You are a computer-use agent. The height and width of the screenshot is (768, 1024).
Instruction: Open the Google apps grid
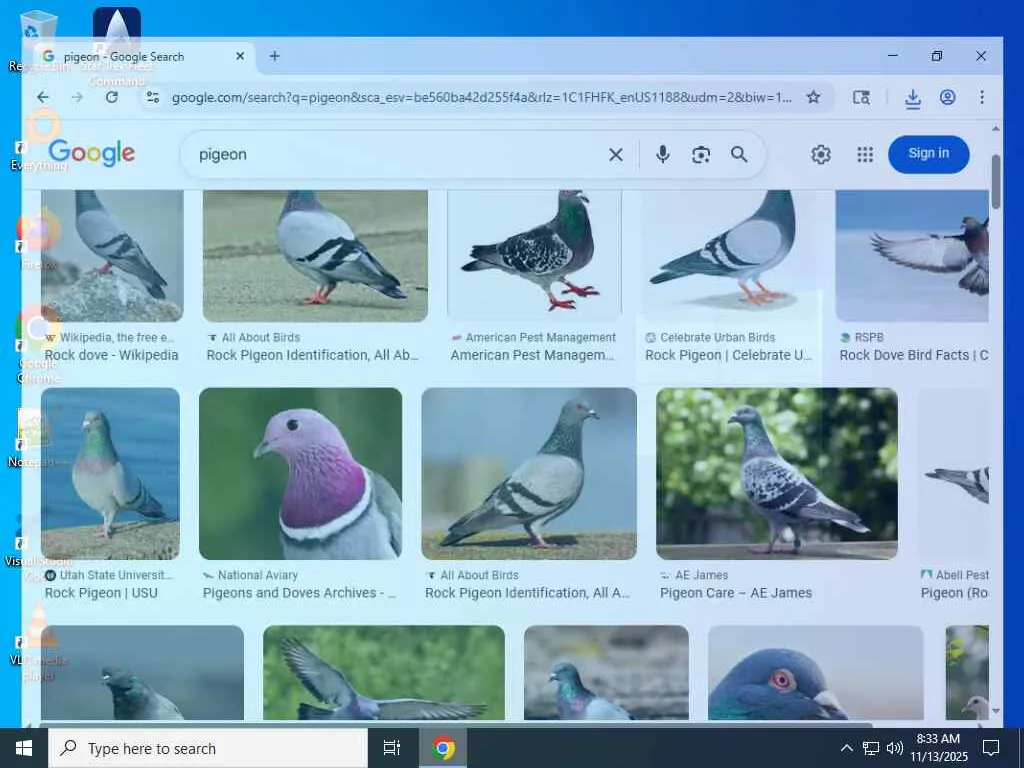865,155
